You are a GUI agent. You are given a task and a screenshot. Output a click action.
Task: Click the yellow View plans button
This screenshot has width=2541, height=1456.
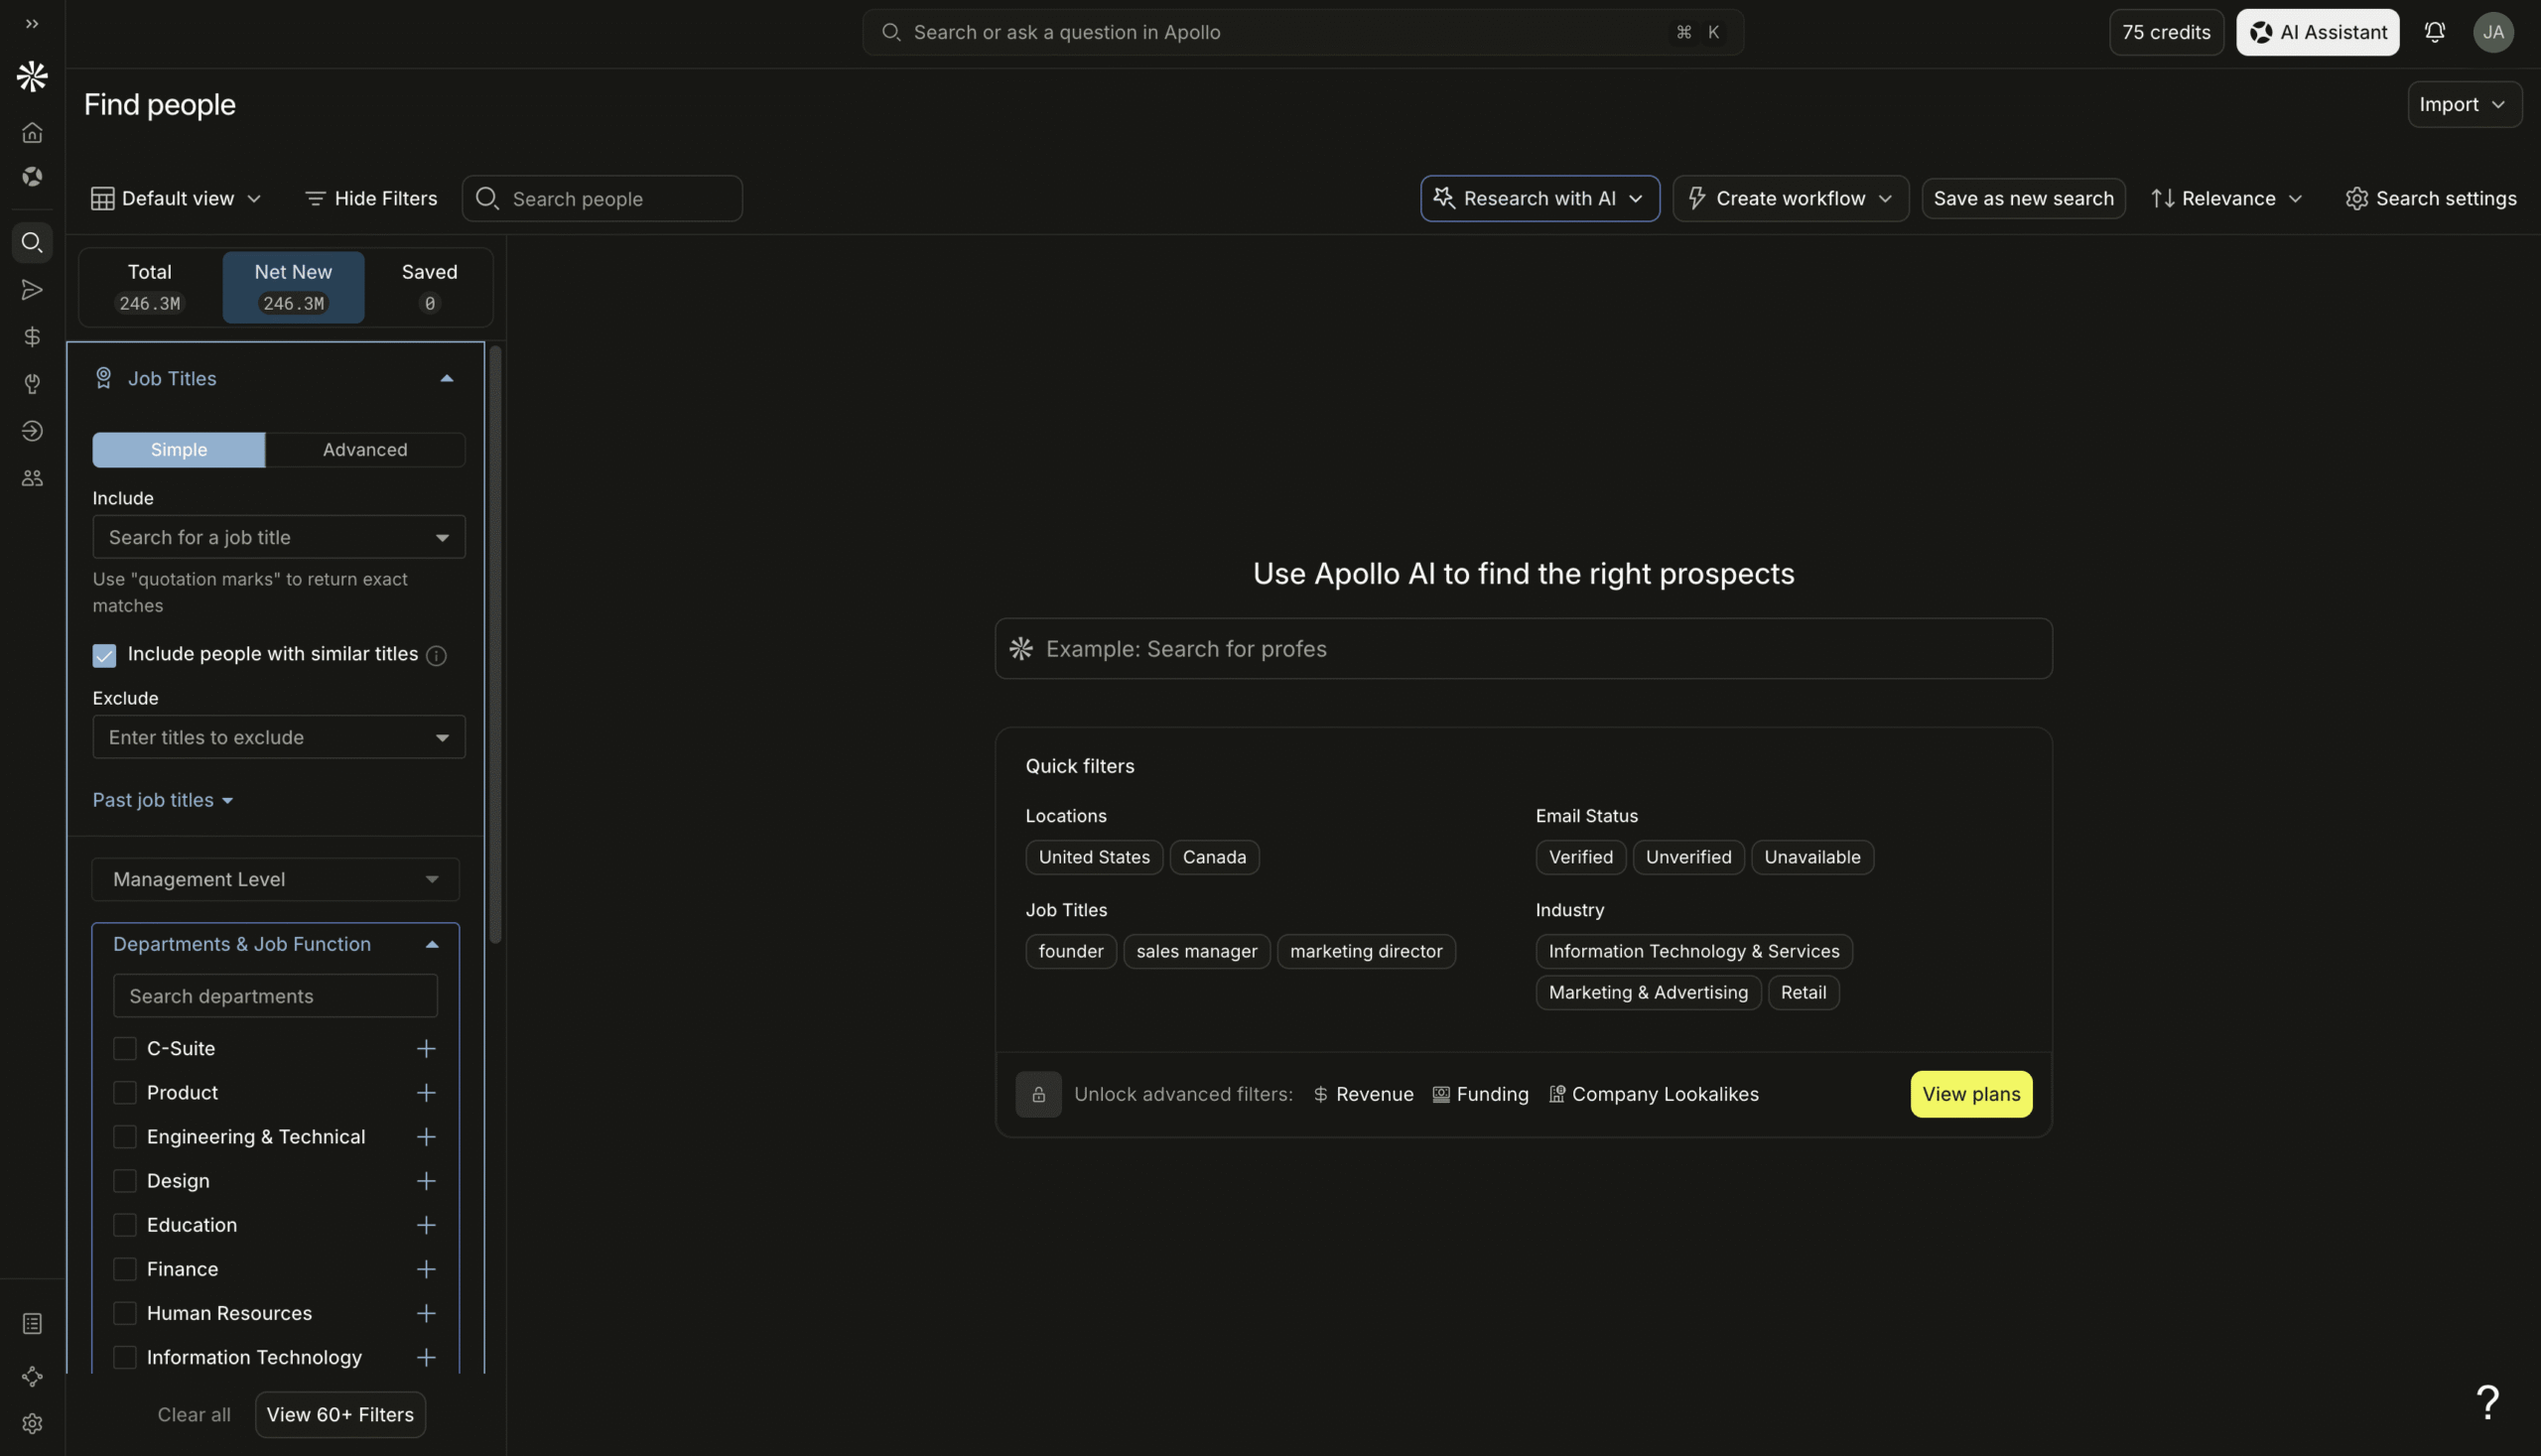pyautogui.click(x=1971, y=1094)
